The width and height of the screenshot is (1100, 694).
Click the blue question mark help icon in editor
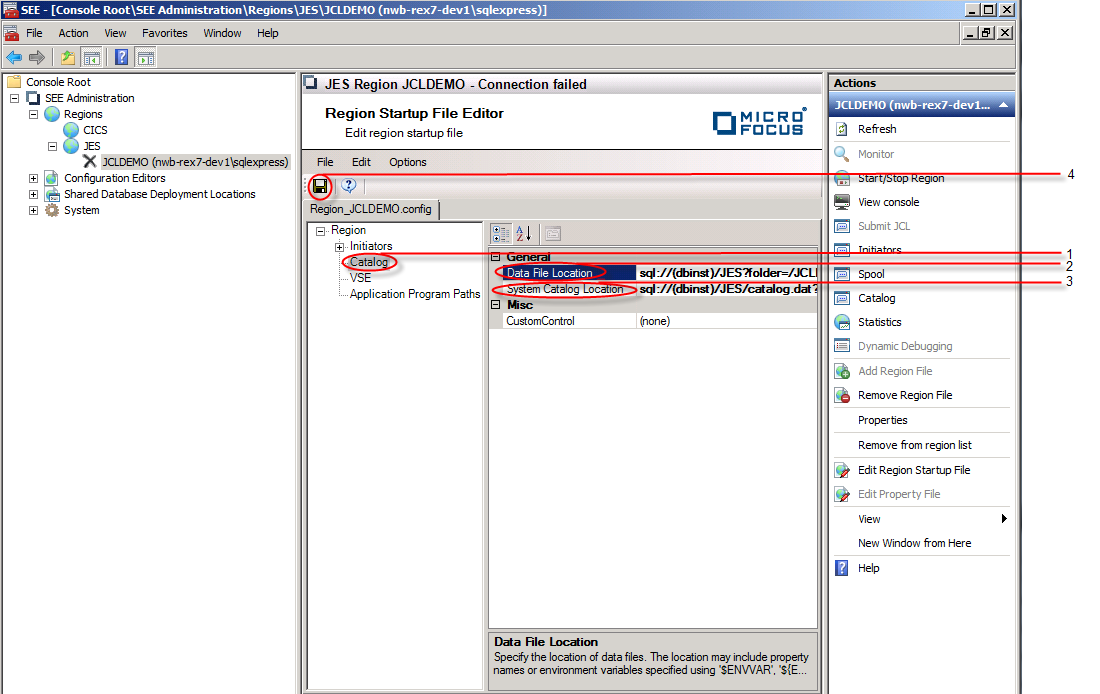coord(349,185)
